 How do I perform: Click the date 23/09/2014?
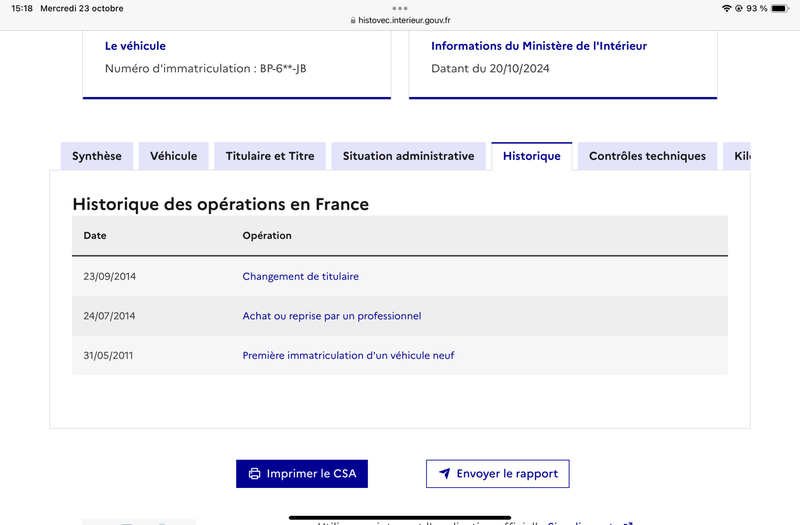110,277
